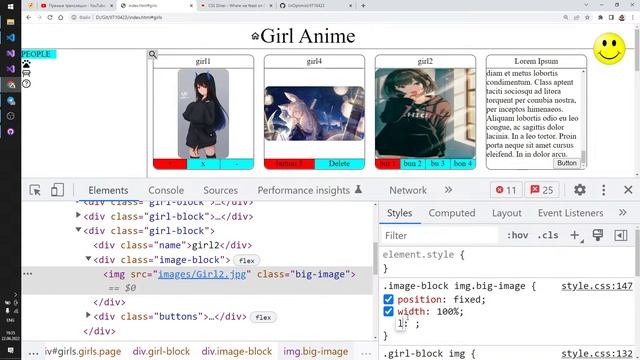Click the flex badge beside image-block
This screenshot has width=640, height=360.
pyautogui.click(x=247, y=260)
